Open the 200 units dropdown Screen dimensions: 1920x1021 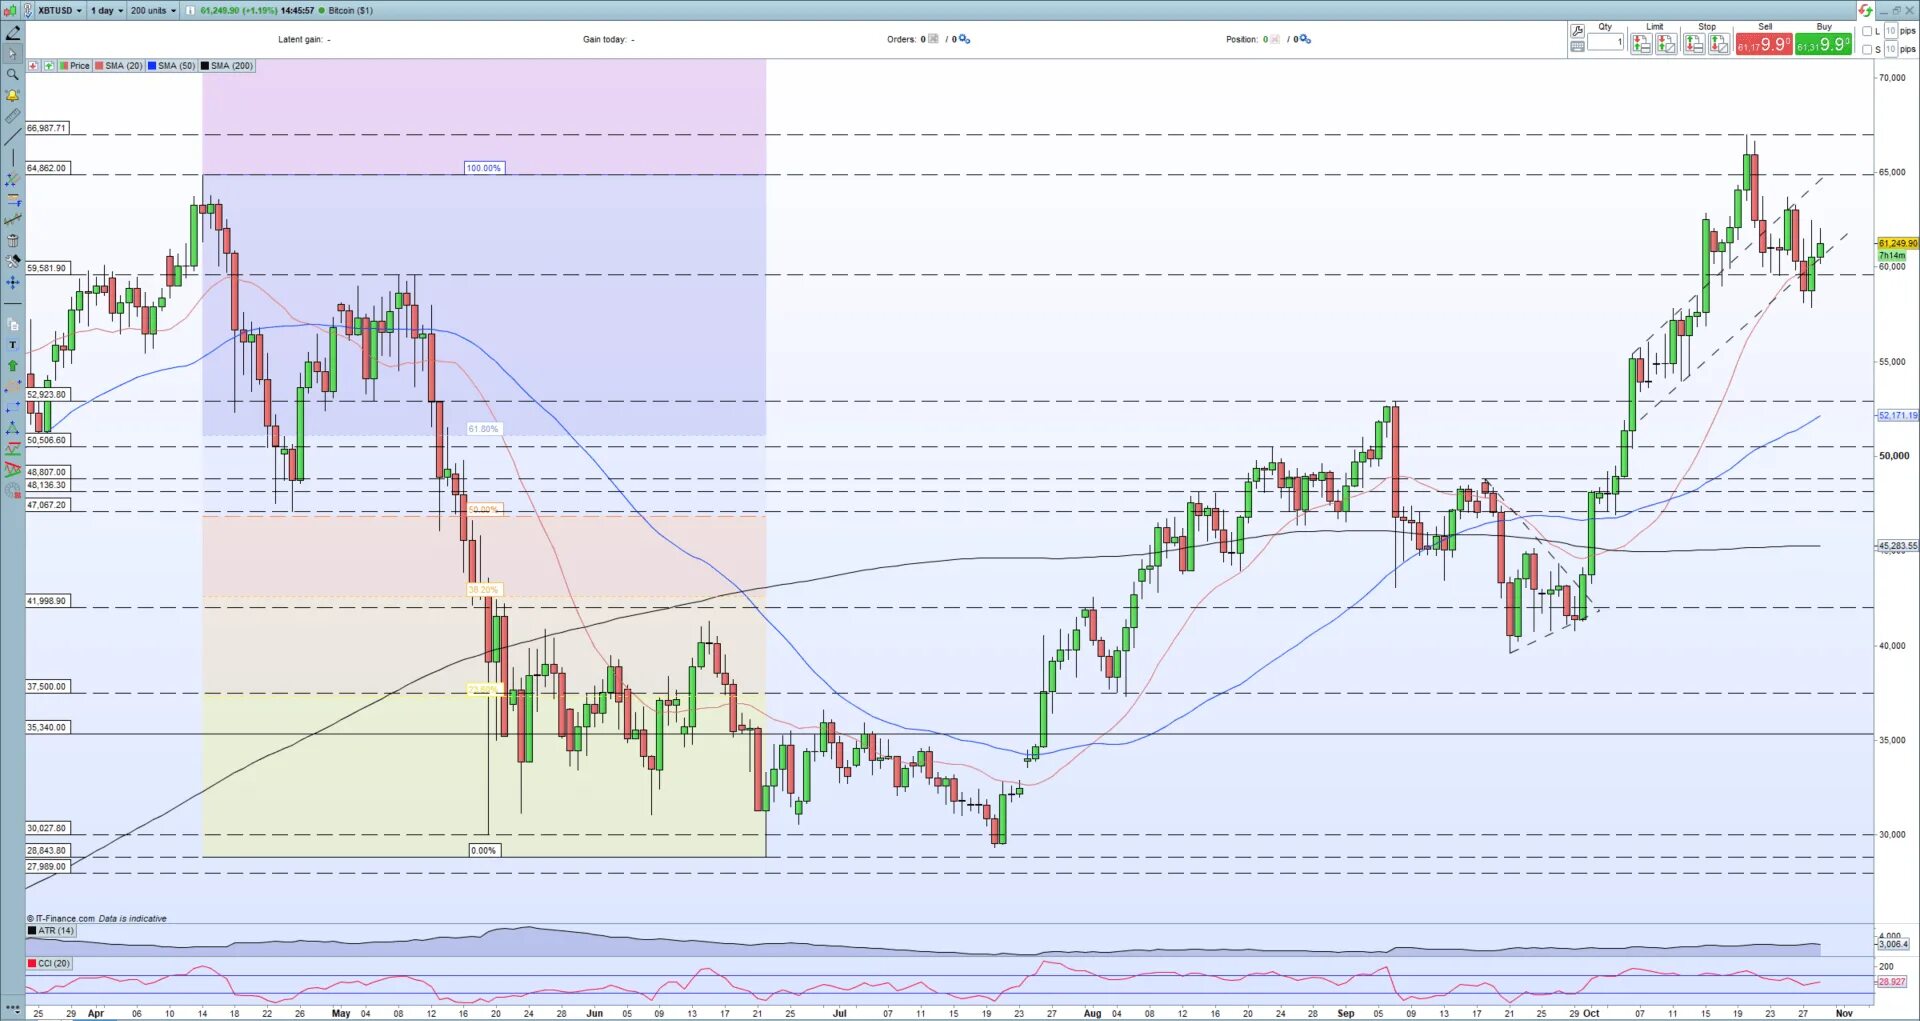point(153,10)
